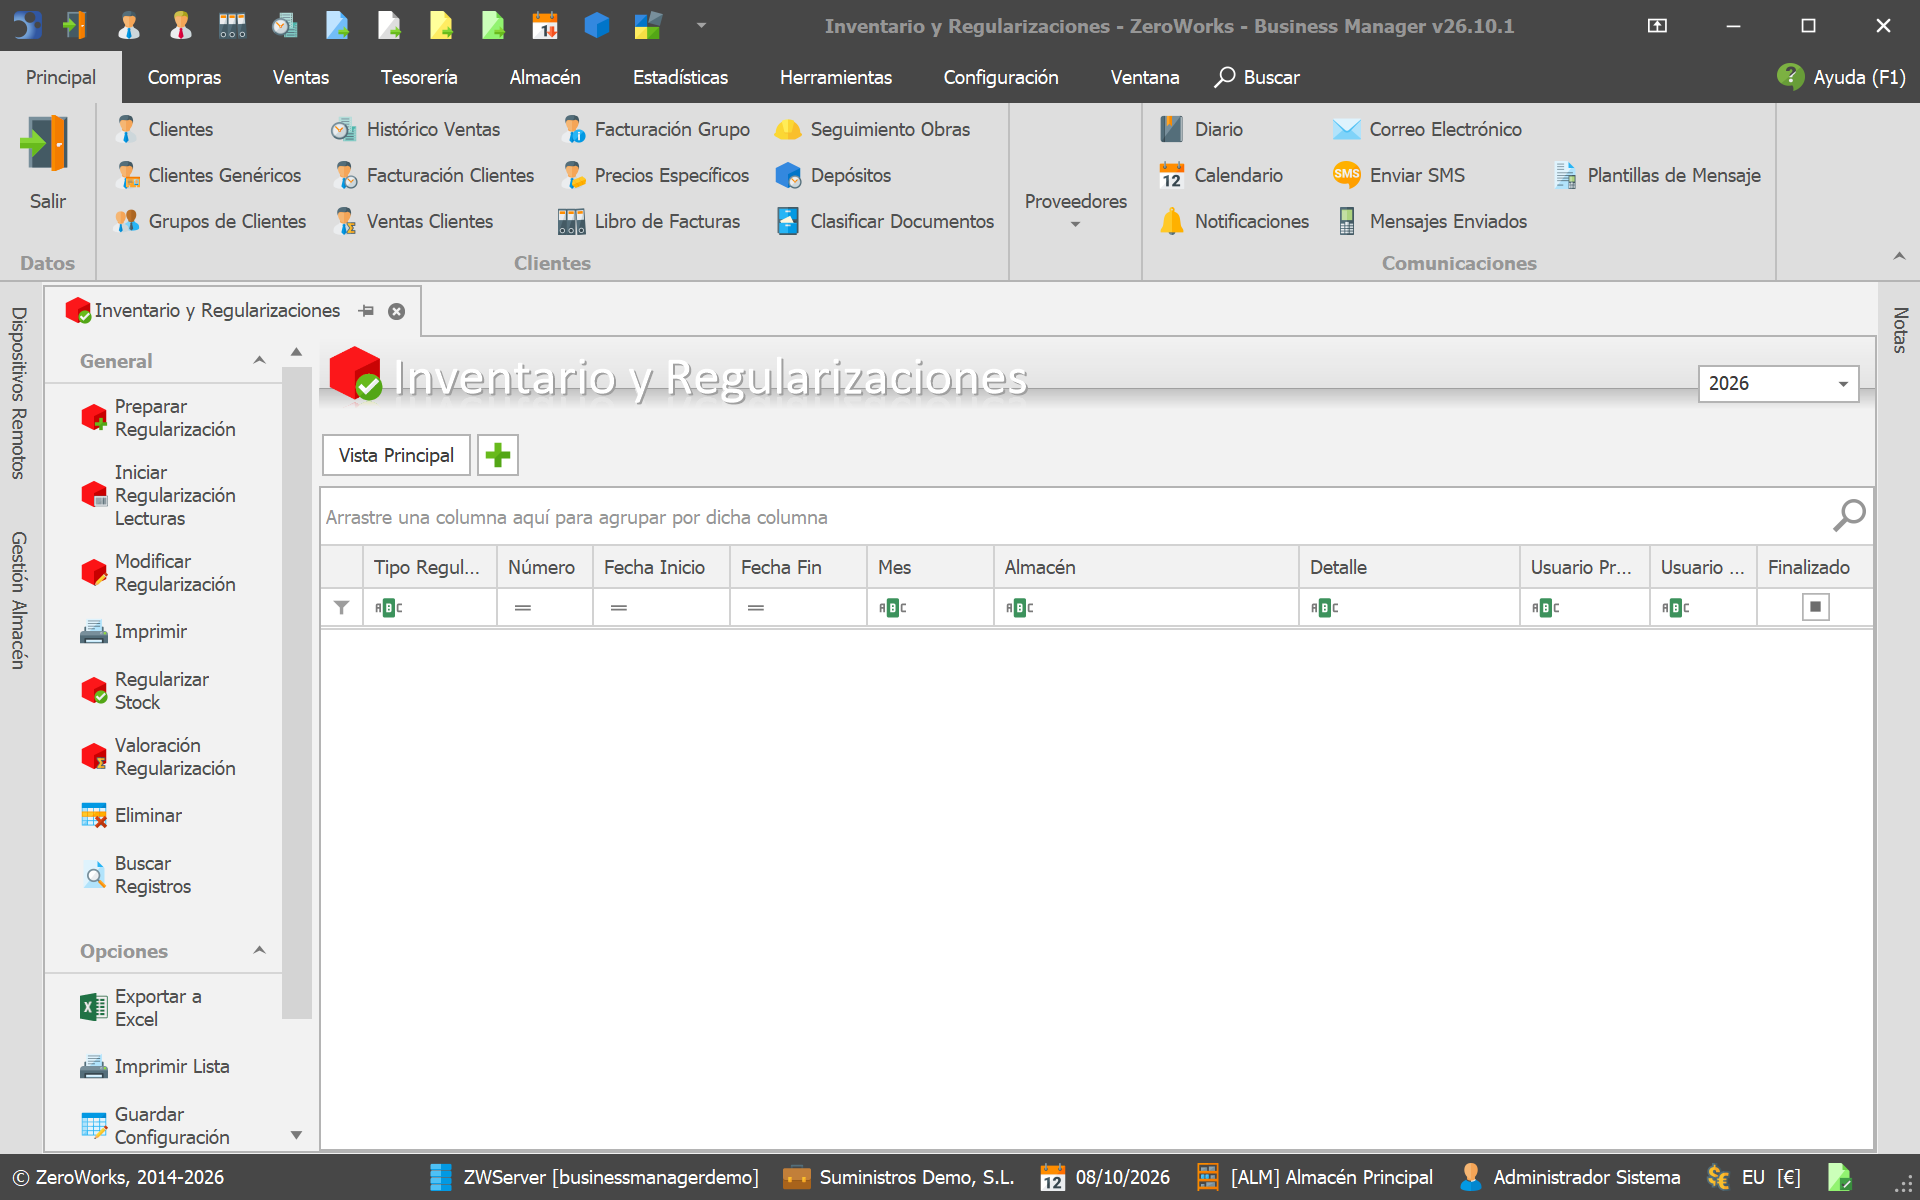Viewport: 1920px width, 1200px height.
Task: Open the Herramientas ribbon tab
Action: coord(836,78)
